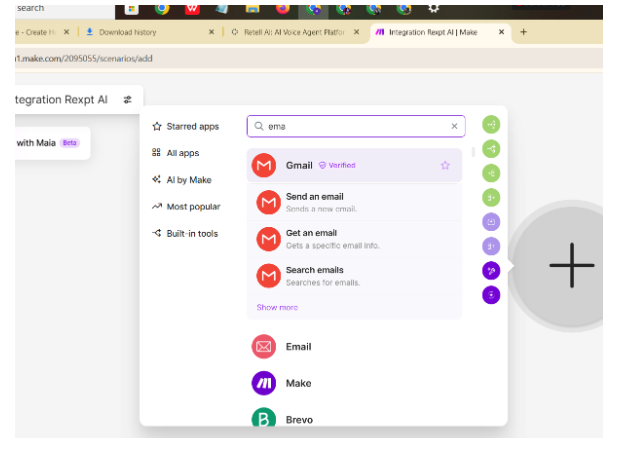Clear the app search with the X icon

pos(454,126)
